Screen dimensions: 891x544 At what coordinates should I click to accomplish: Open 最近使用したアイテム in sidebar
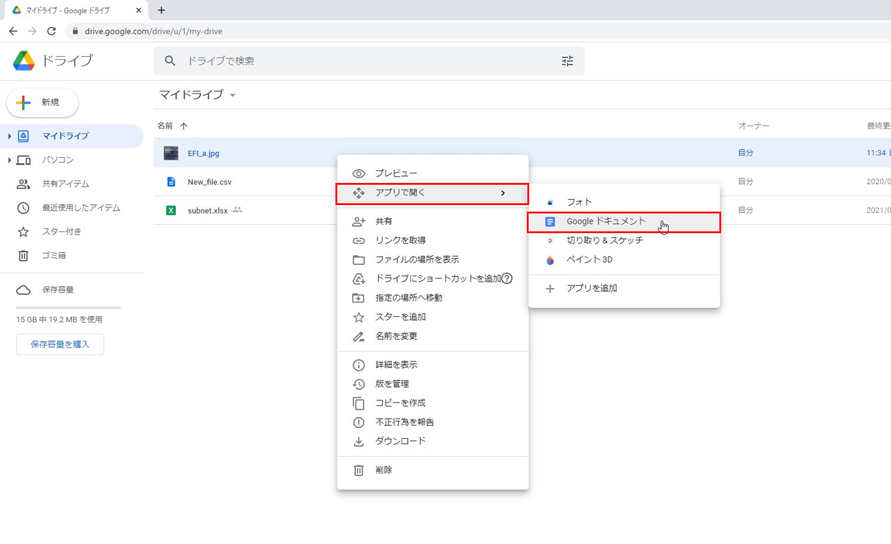[x=72, y=208]
